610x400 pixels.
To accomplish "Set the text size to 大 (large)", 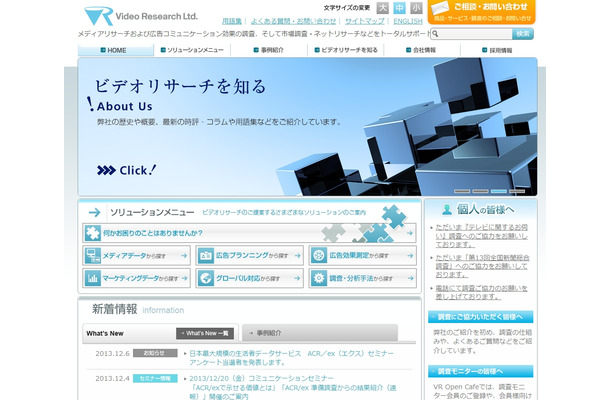I will click(x=382, y=8).
